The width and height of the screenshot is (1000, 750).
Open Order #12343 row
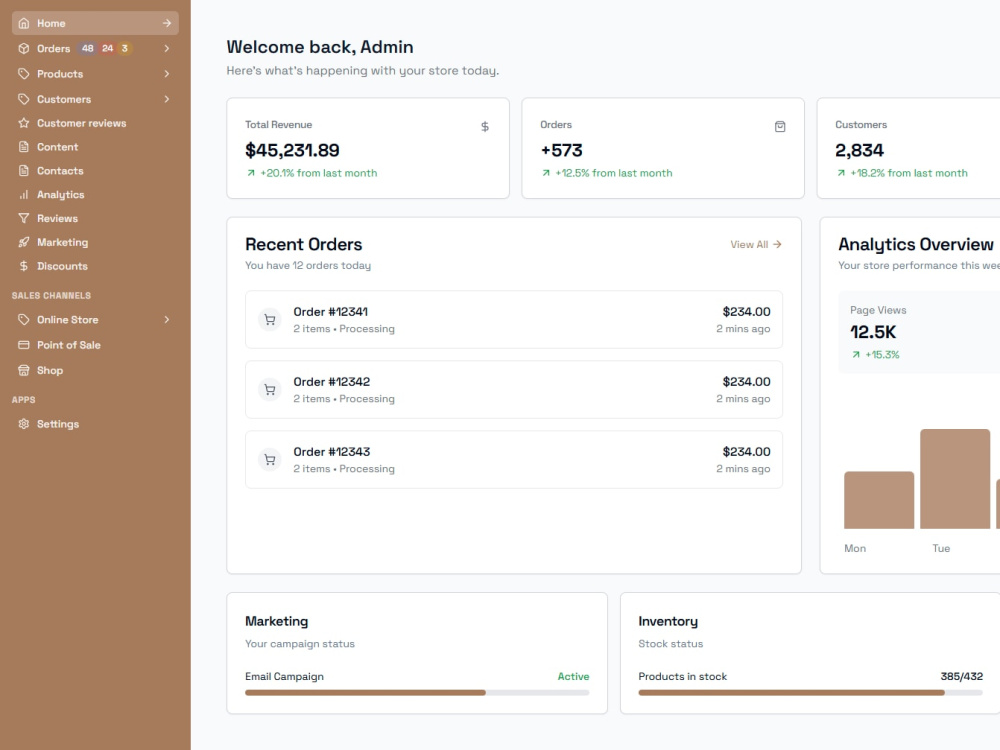(514, 460)
